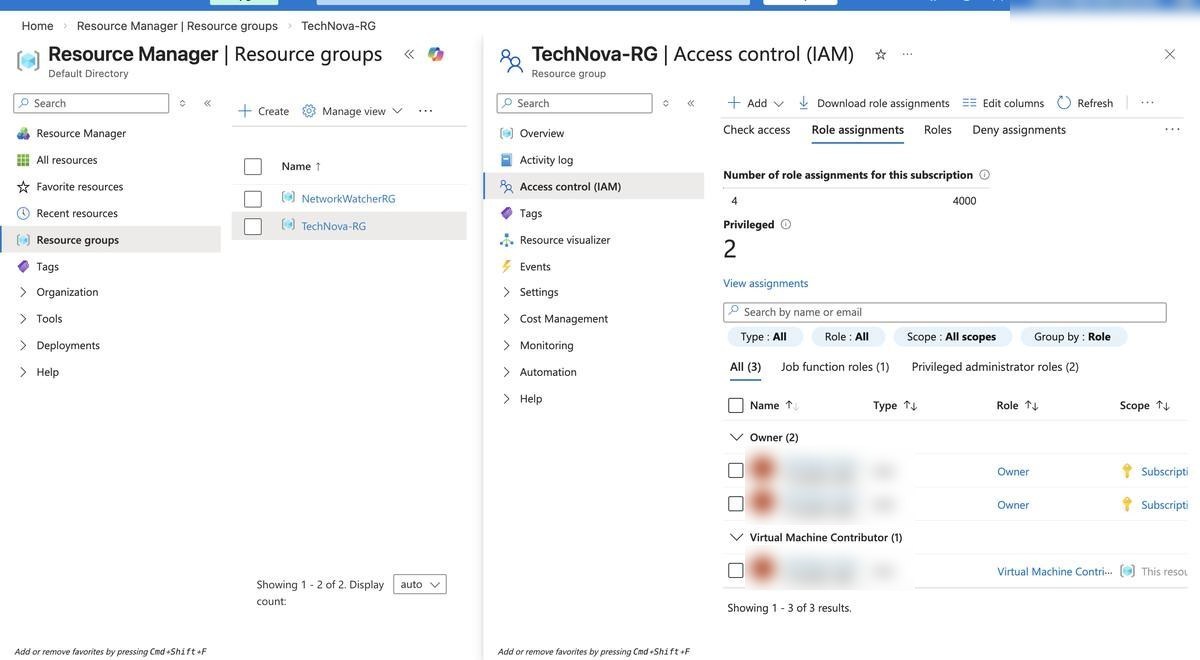The width and height of the screenshot is (1200, 660).
Task: Expand Tools in left sidebar
Action: (x=23, y=319)
